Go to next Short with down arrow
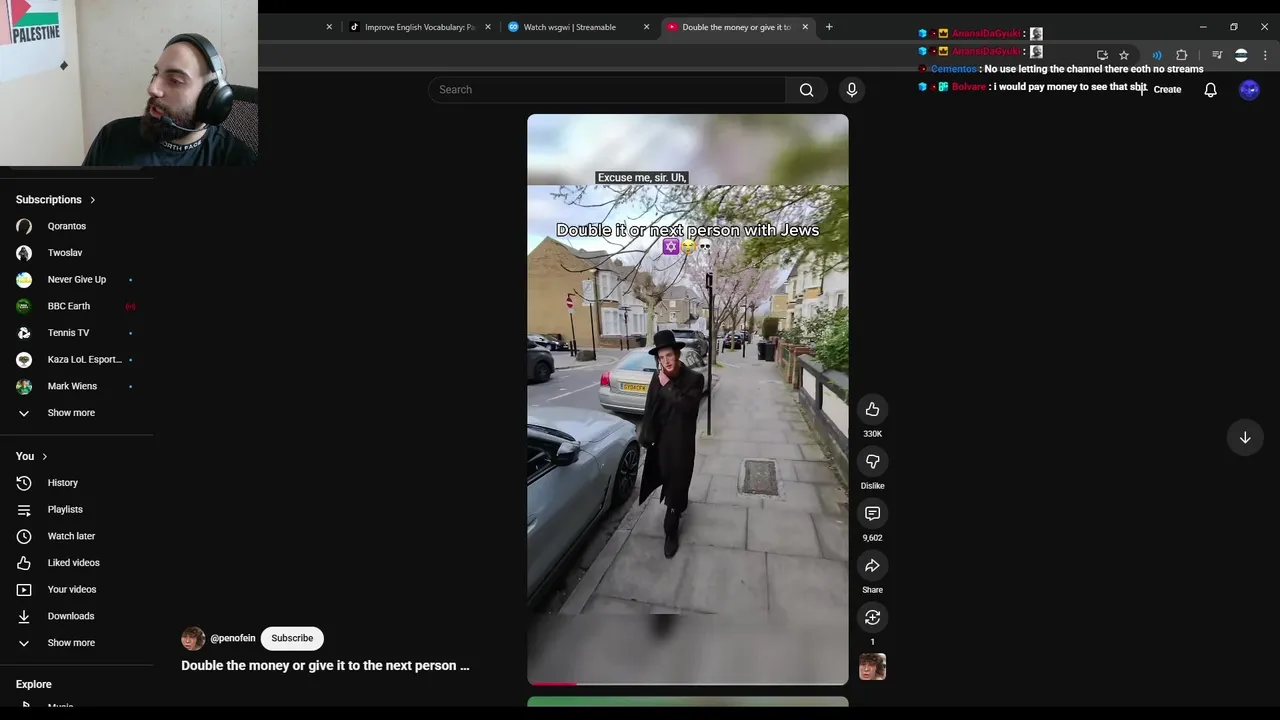The width and height of the screenshot is (1280, 720). (1245, 437)
